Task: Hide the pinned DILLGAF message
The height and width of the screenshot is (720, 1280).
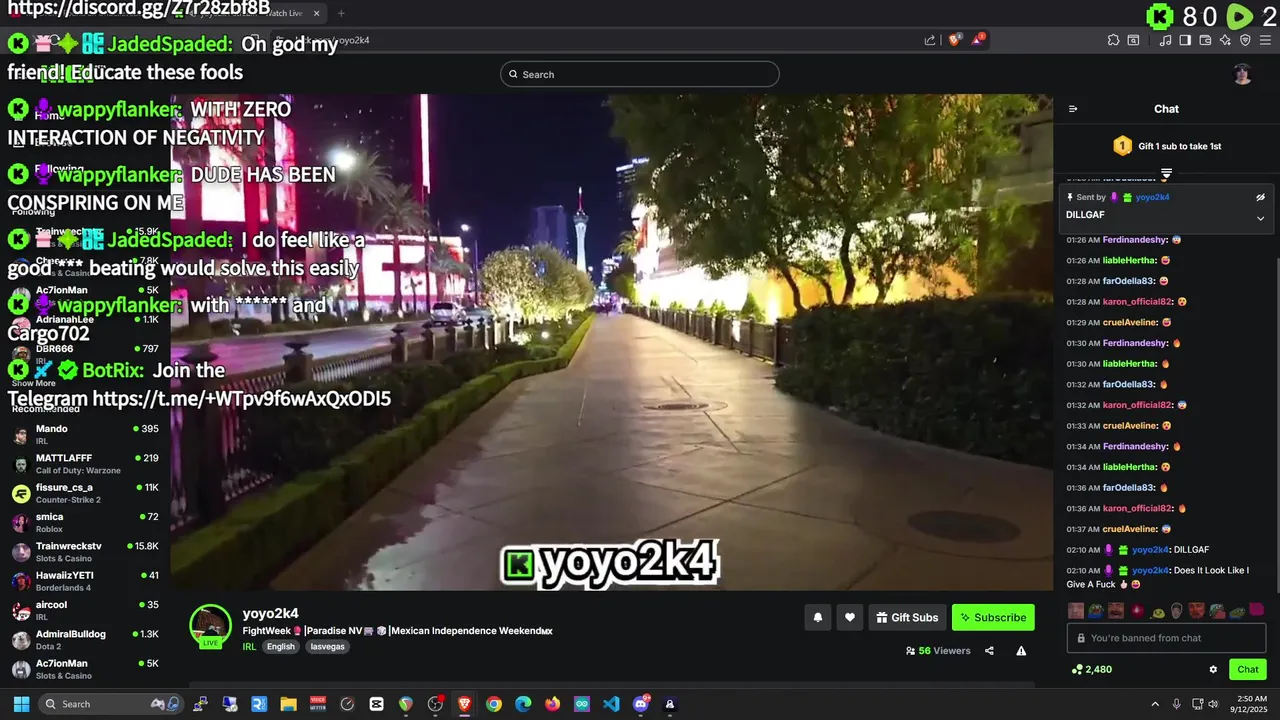Action: 1260,197
